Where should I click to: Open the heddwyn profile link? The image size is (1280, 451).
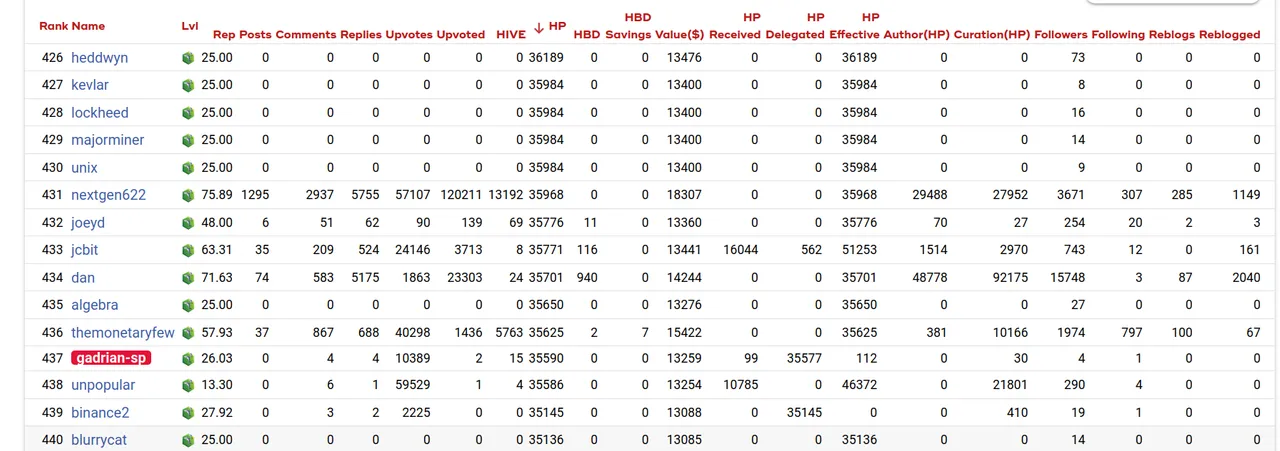pyautogui.click(x=99, y=58)
